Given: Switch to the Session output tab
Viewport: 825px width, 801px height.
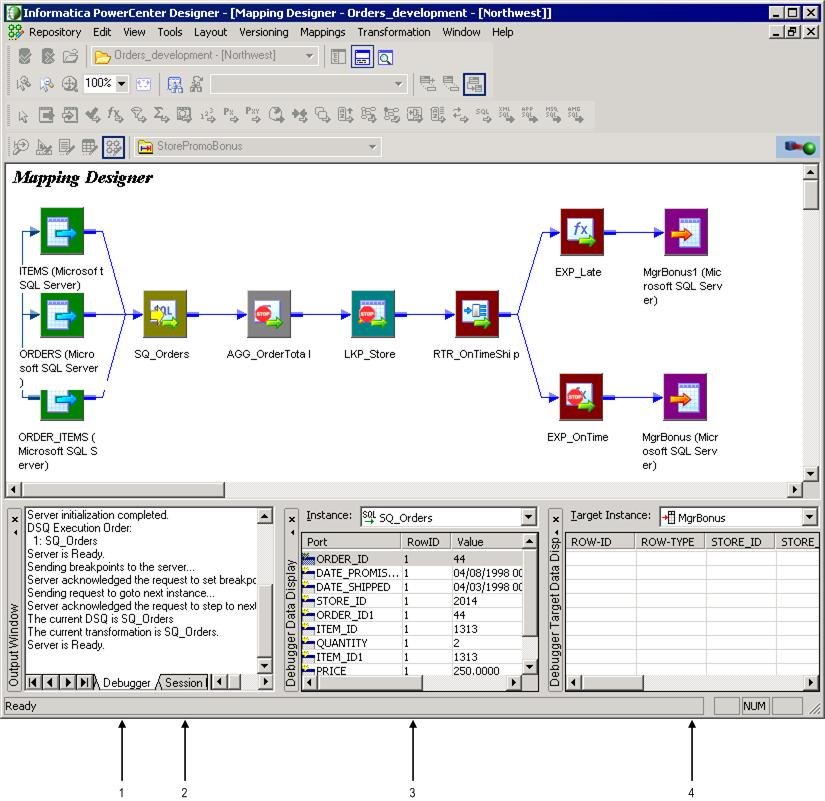Looking at the screenshot, I should point(183,683).
